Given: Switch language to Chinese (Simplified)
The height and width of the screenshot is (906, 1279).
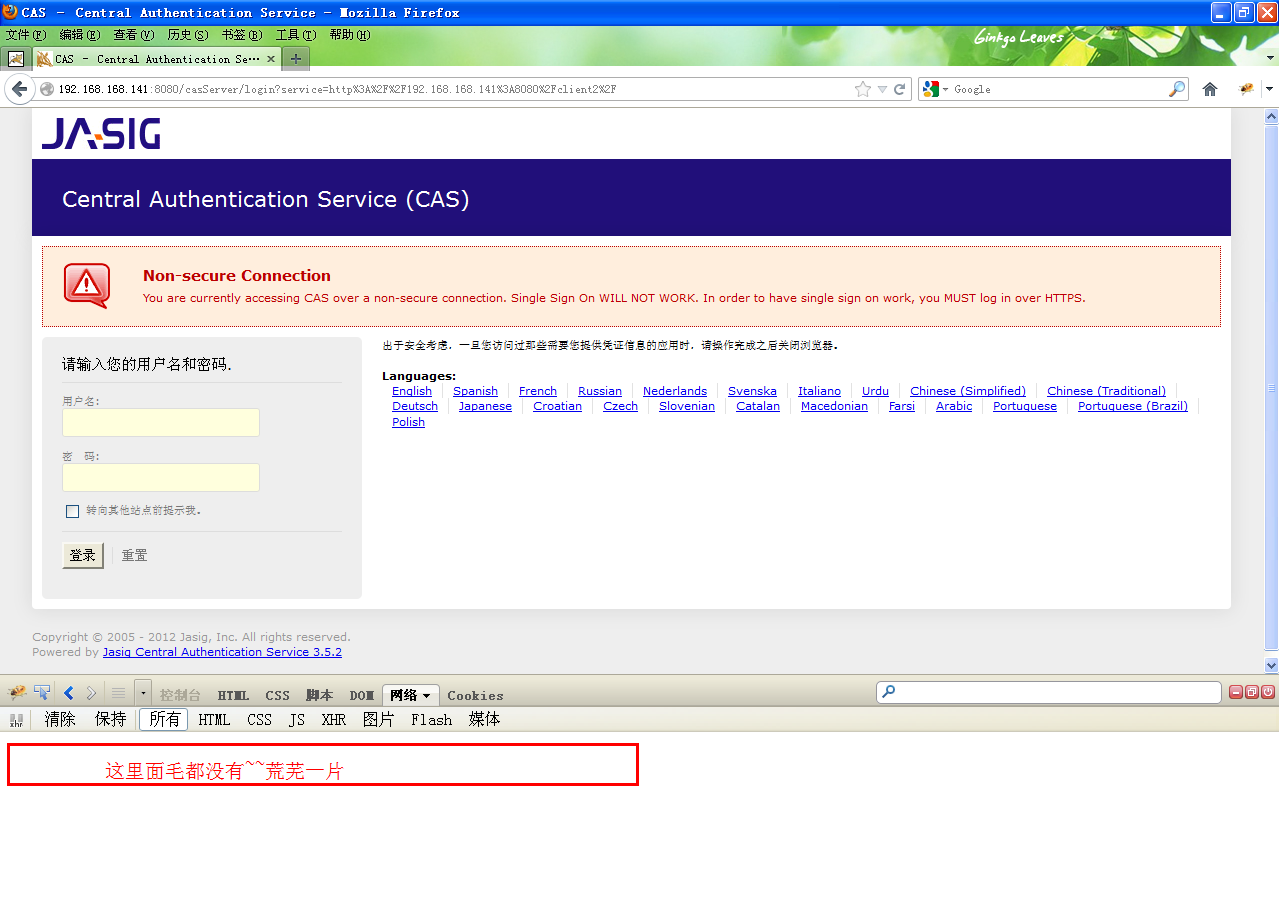Looking at the screenshot, I should coord(968,391).
